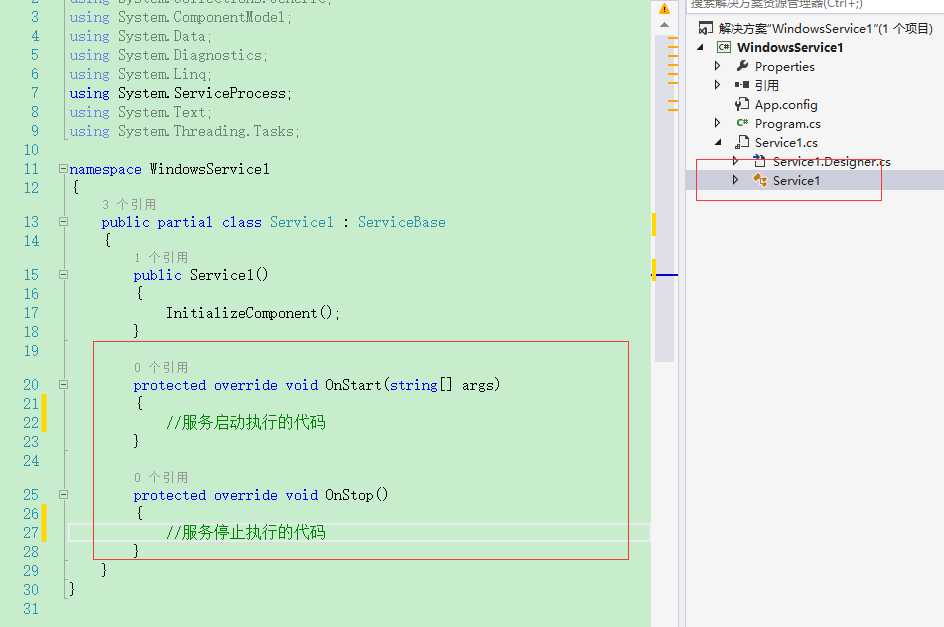Screen dimensions: 944x627
Task: Click the comment '//服务启动执行的代码'
Action: coord(246,422)
